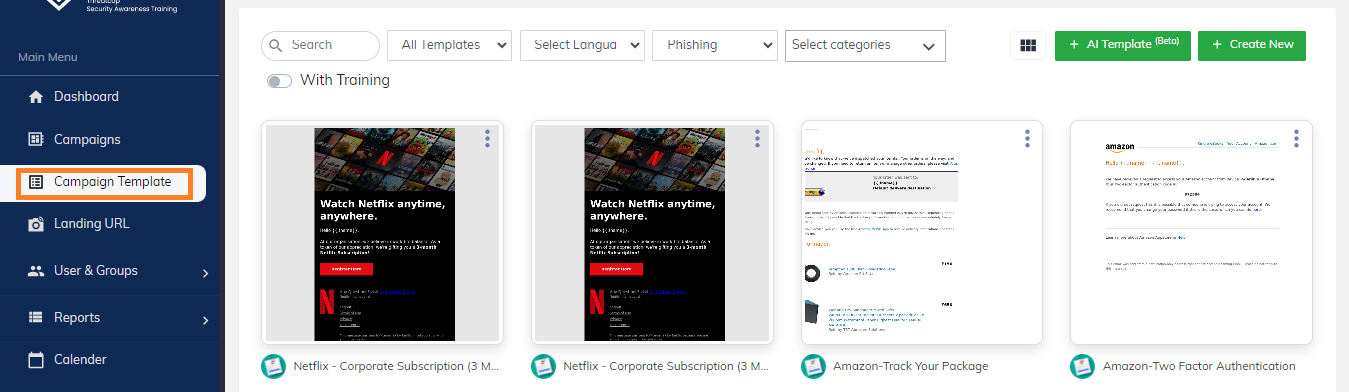Open options menu on first Netflix card
1349x392 pixels.
pyautogui.click(x=487, y=139)
